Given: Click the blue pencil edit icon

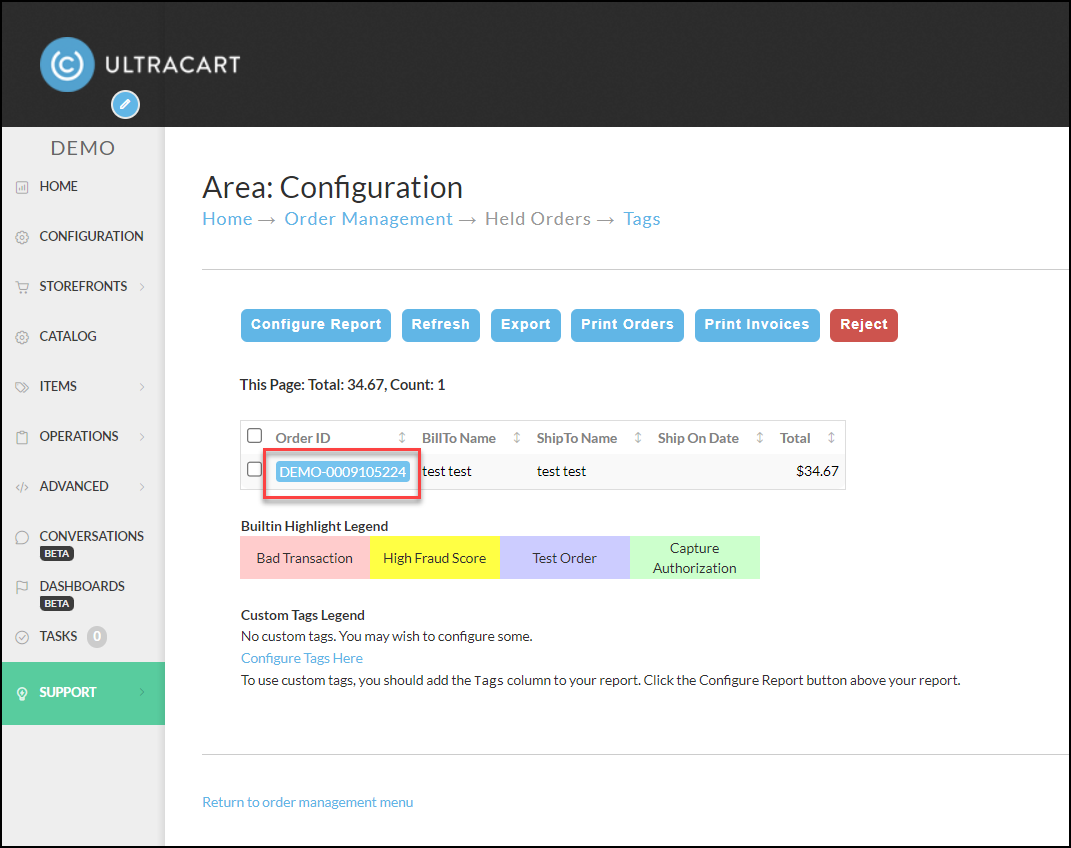Looking at the screenshot, I should tap(125, 104).
